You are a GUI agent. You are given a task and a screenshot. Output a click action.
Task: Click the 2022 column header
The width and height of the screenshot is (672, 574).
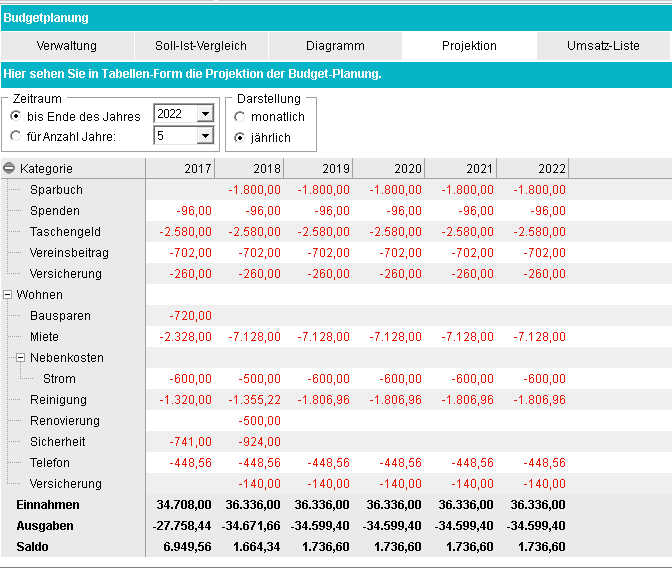pyautogui.click(x=533, y=168)
